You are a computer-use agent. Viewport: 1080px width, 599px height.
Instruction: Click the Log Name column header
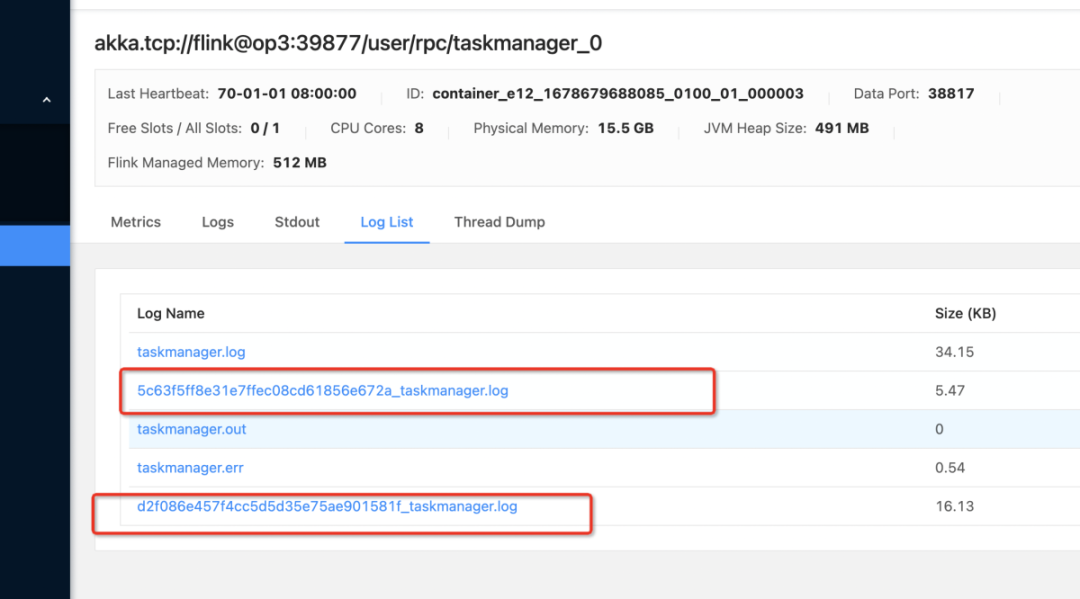(x=171, y=313)
